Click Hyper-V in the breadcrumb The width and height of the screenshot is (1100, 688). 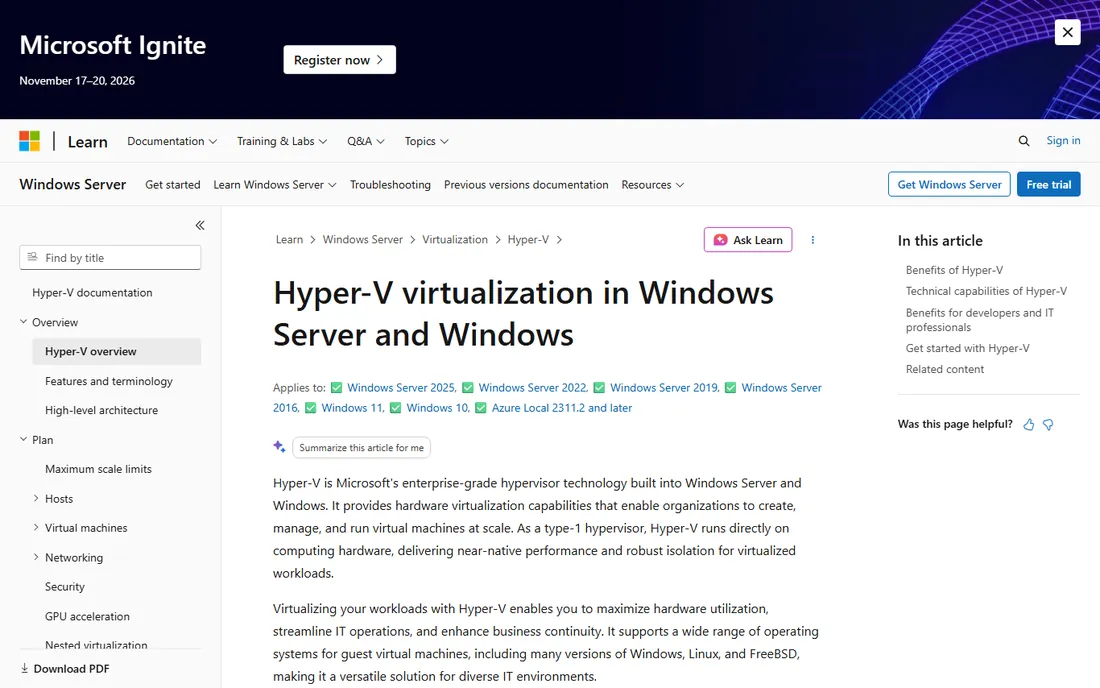(x=528, y=239)
